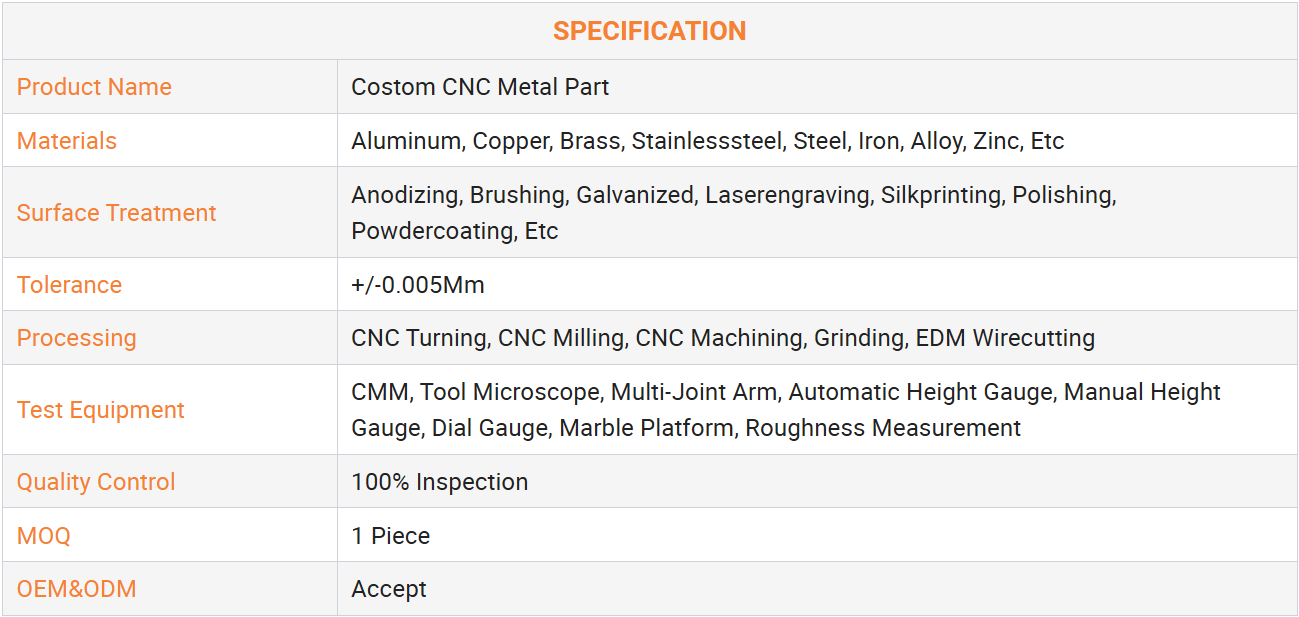
Task: Click the word Aluminum in materials list
Action: pyautogui.click(x=406, y=141)
